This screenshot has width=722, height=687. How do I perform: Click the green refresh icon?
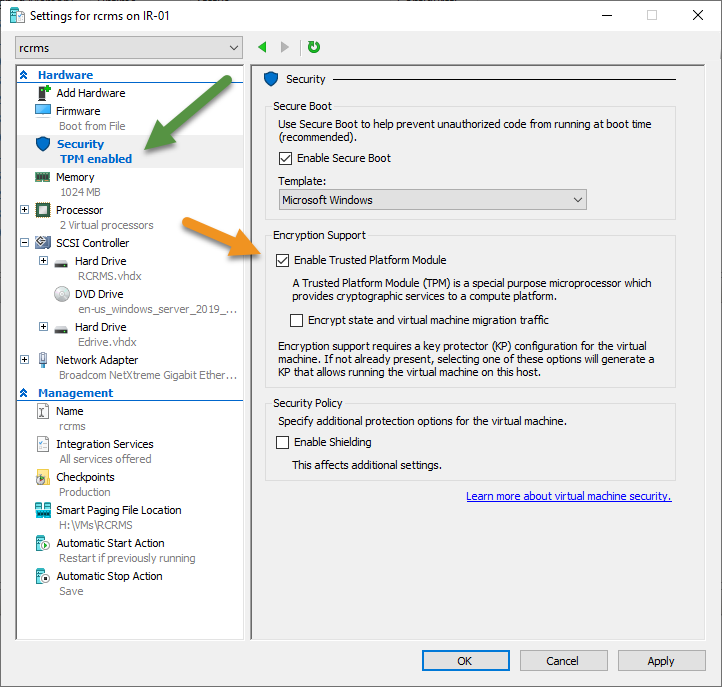pos(314,47)
